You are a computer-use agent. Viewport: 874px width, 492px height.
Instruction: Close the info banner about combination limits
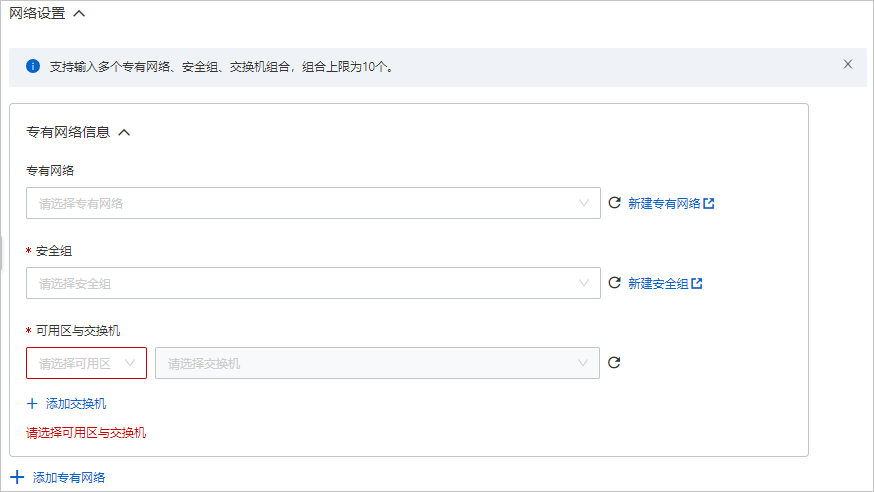coord(847,64)
